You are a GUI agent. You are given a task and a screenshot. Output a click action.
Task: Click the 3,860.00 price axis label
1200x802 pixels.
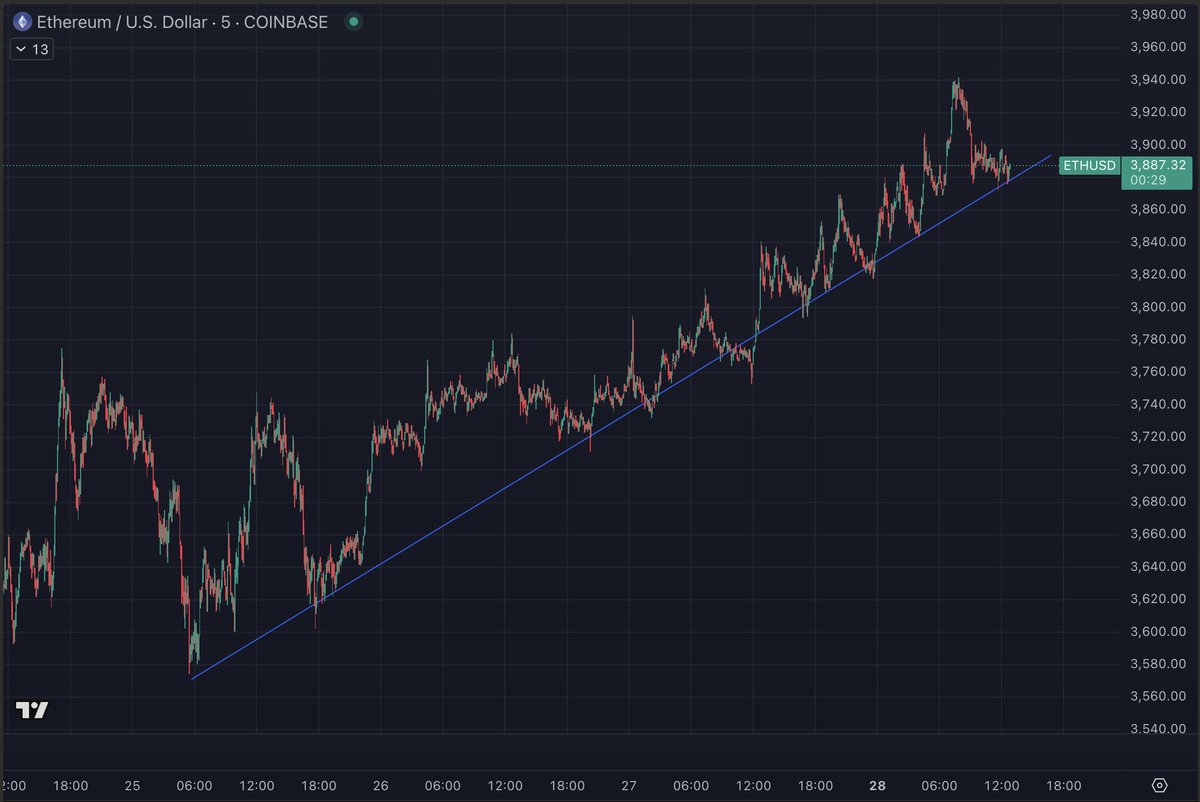pyautogui.click(x=1158, y=209)
